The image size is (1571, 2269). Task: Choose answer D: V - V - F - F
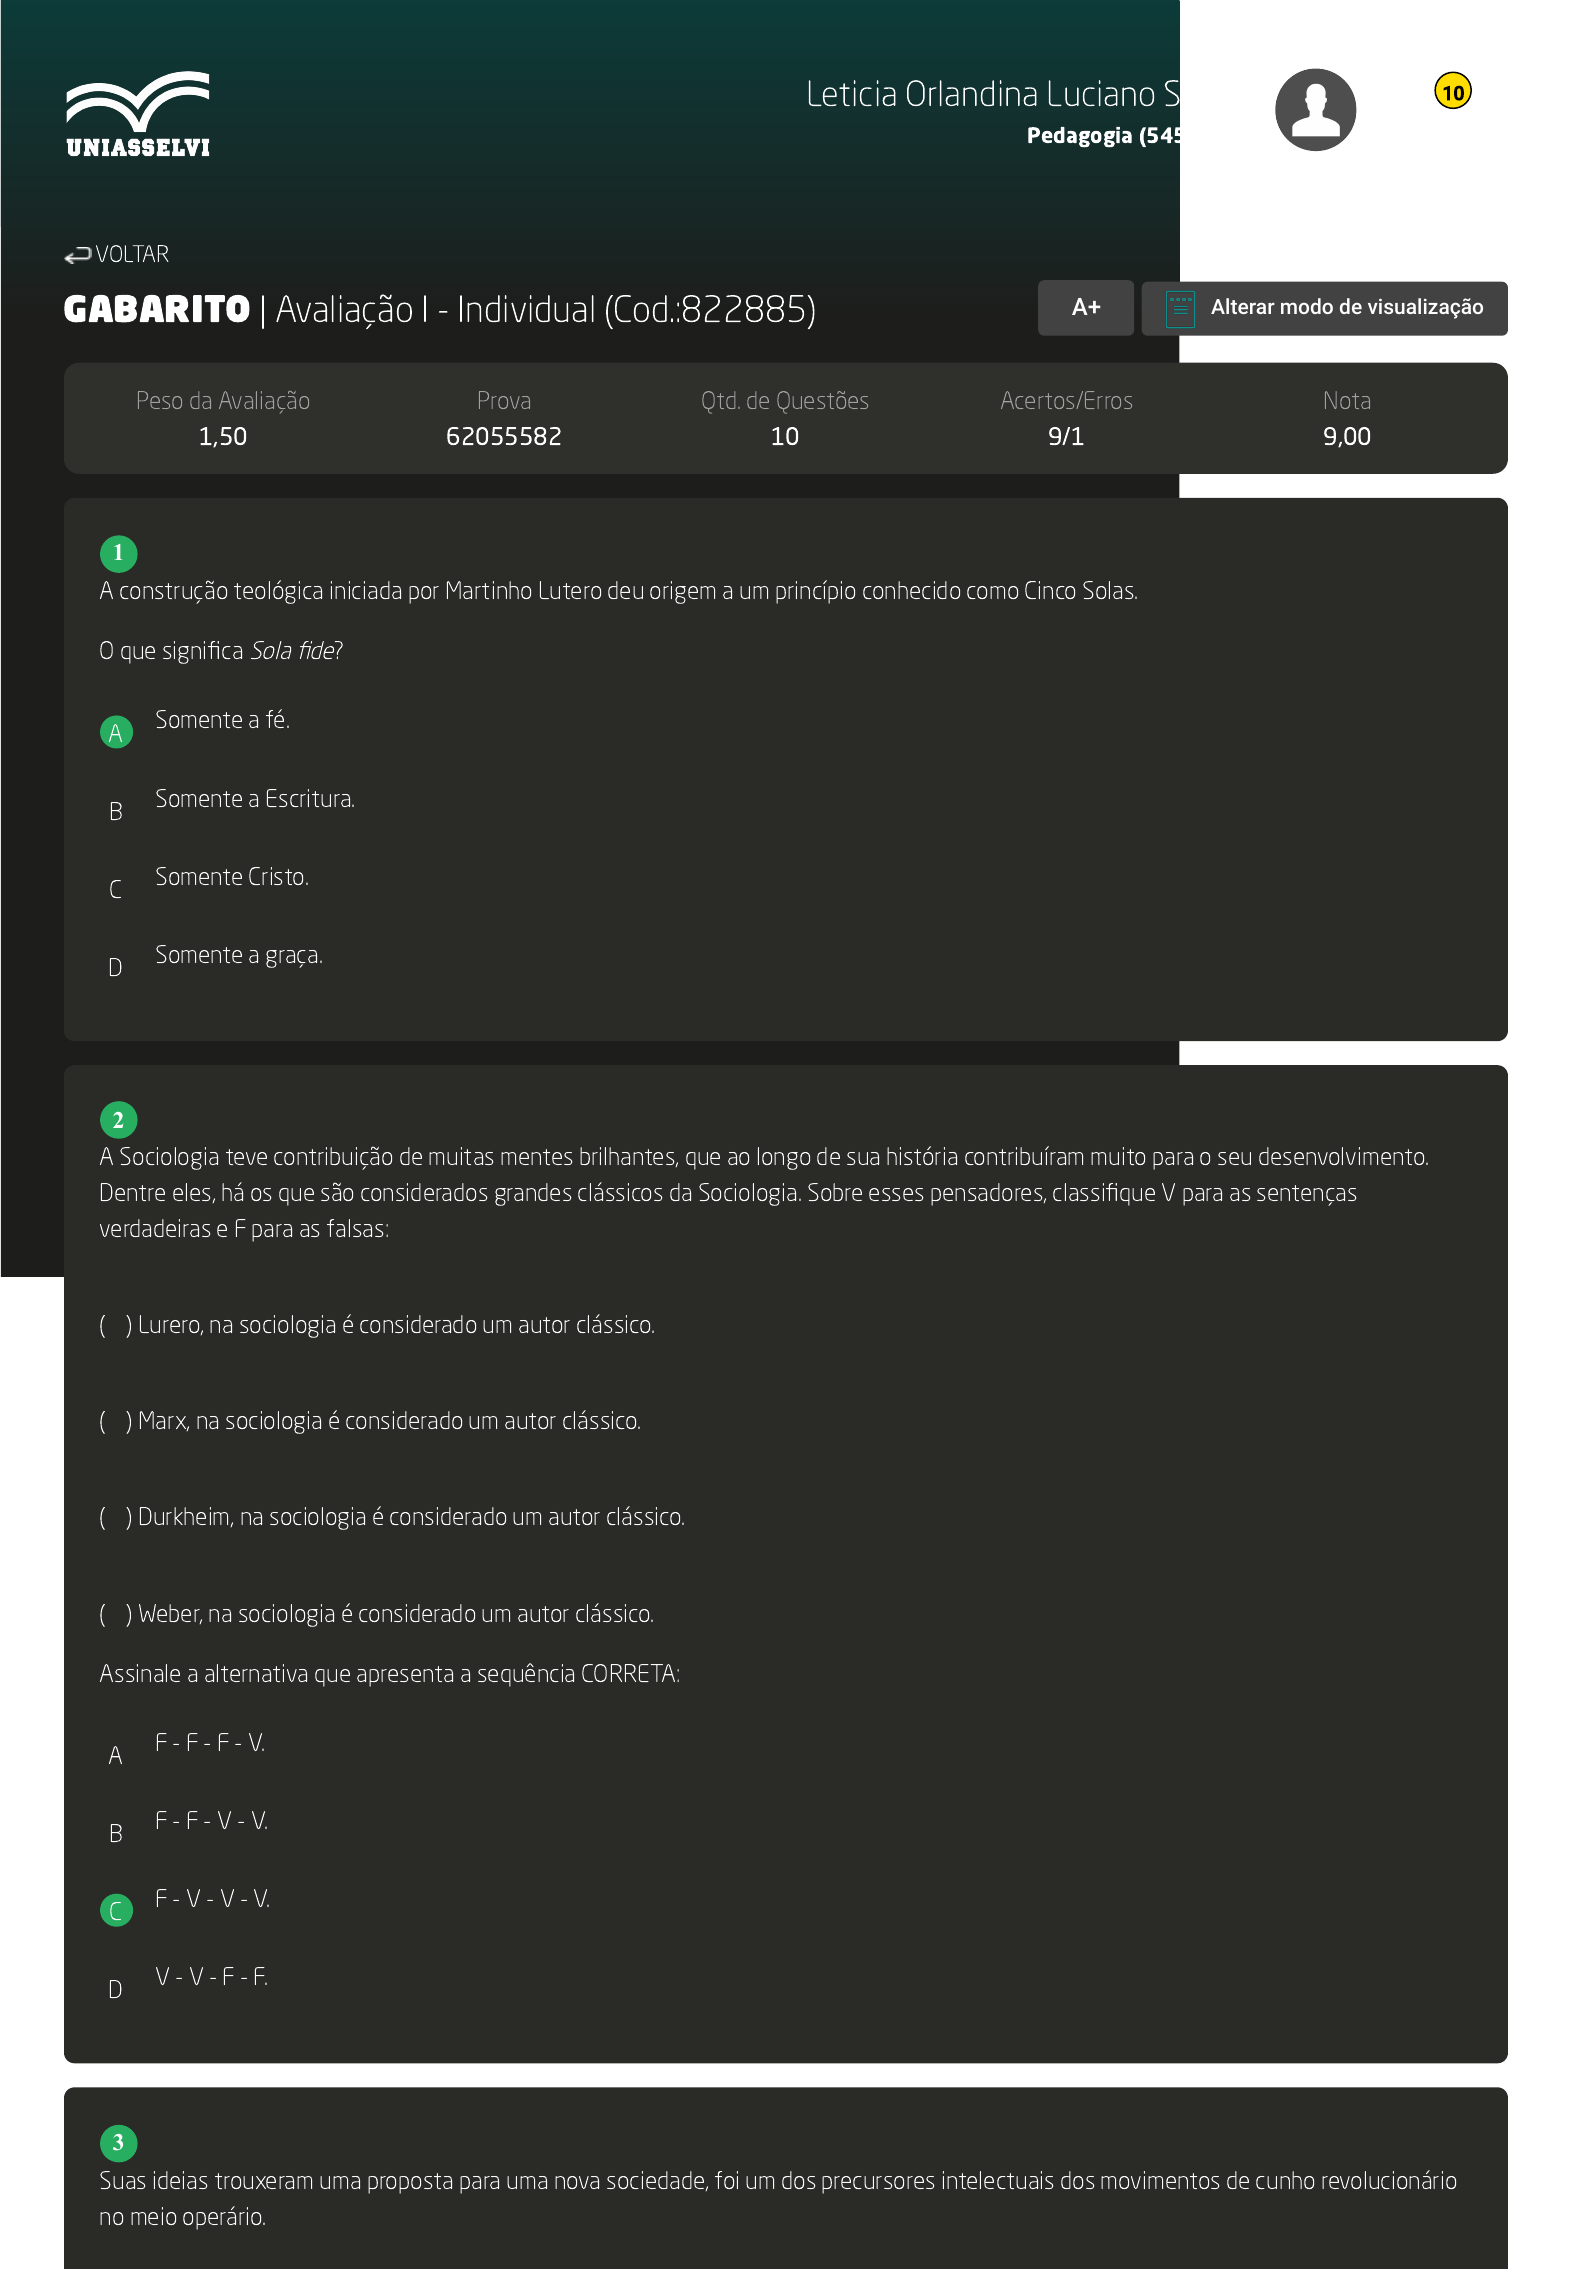point(116,1989)
